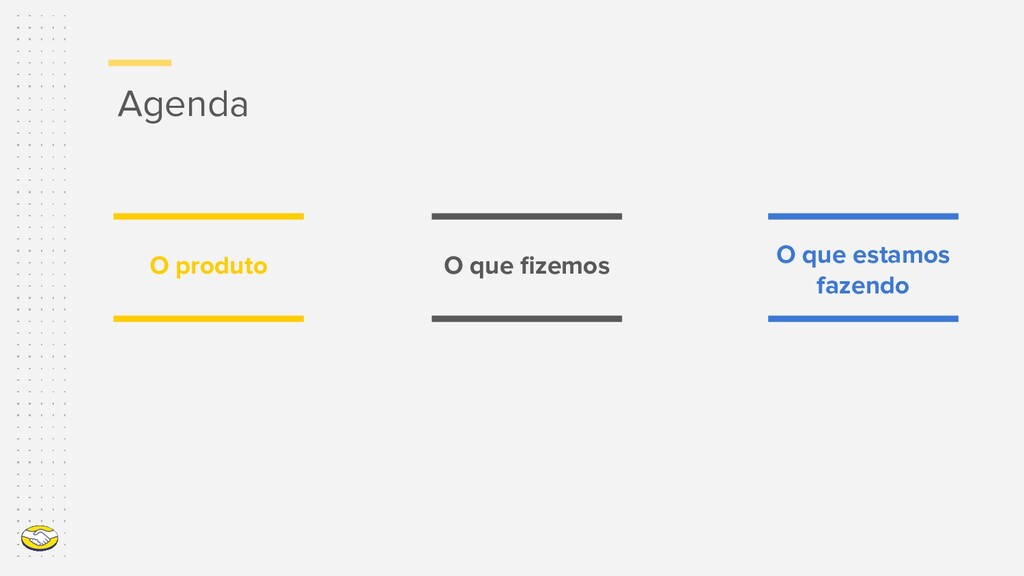Click the Mercado Livre handshake logo
Viewport: 1024px width, 576px height.
pyautogui.click(x=39, y=539)
